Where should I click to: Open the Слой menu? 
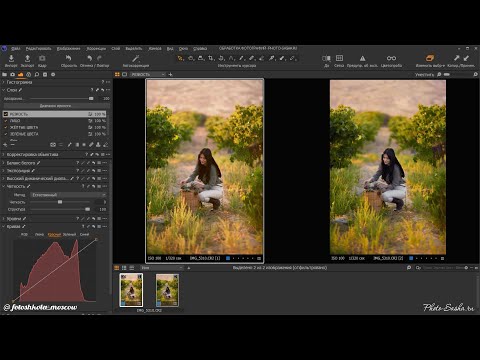point(116,49)
